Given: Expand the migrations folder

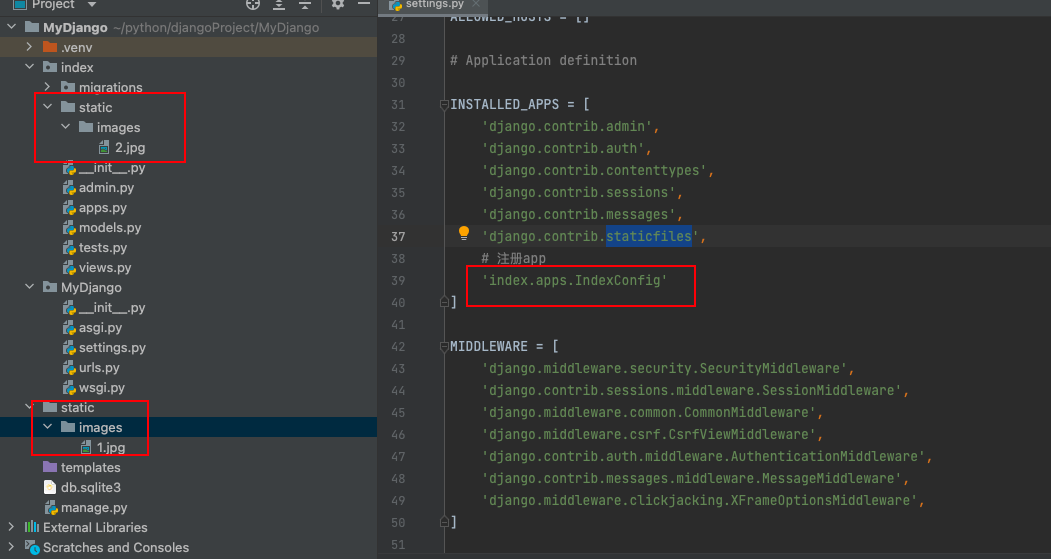Looking at the screenshot, I should [x=48, y=87].
